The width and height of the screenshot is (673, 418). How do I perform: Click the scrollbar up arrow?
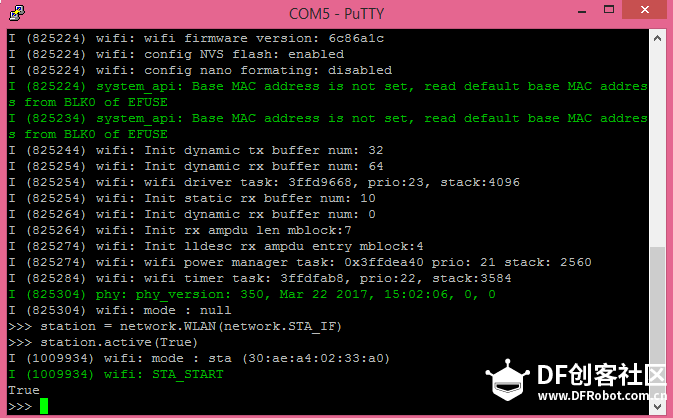coord(657,38)
